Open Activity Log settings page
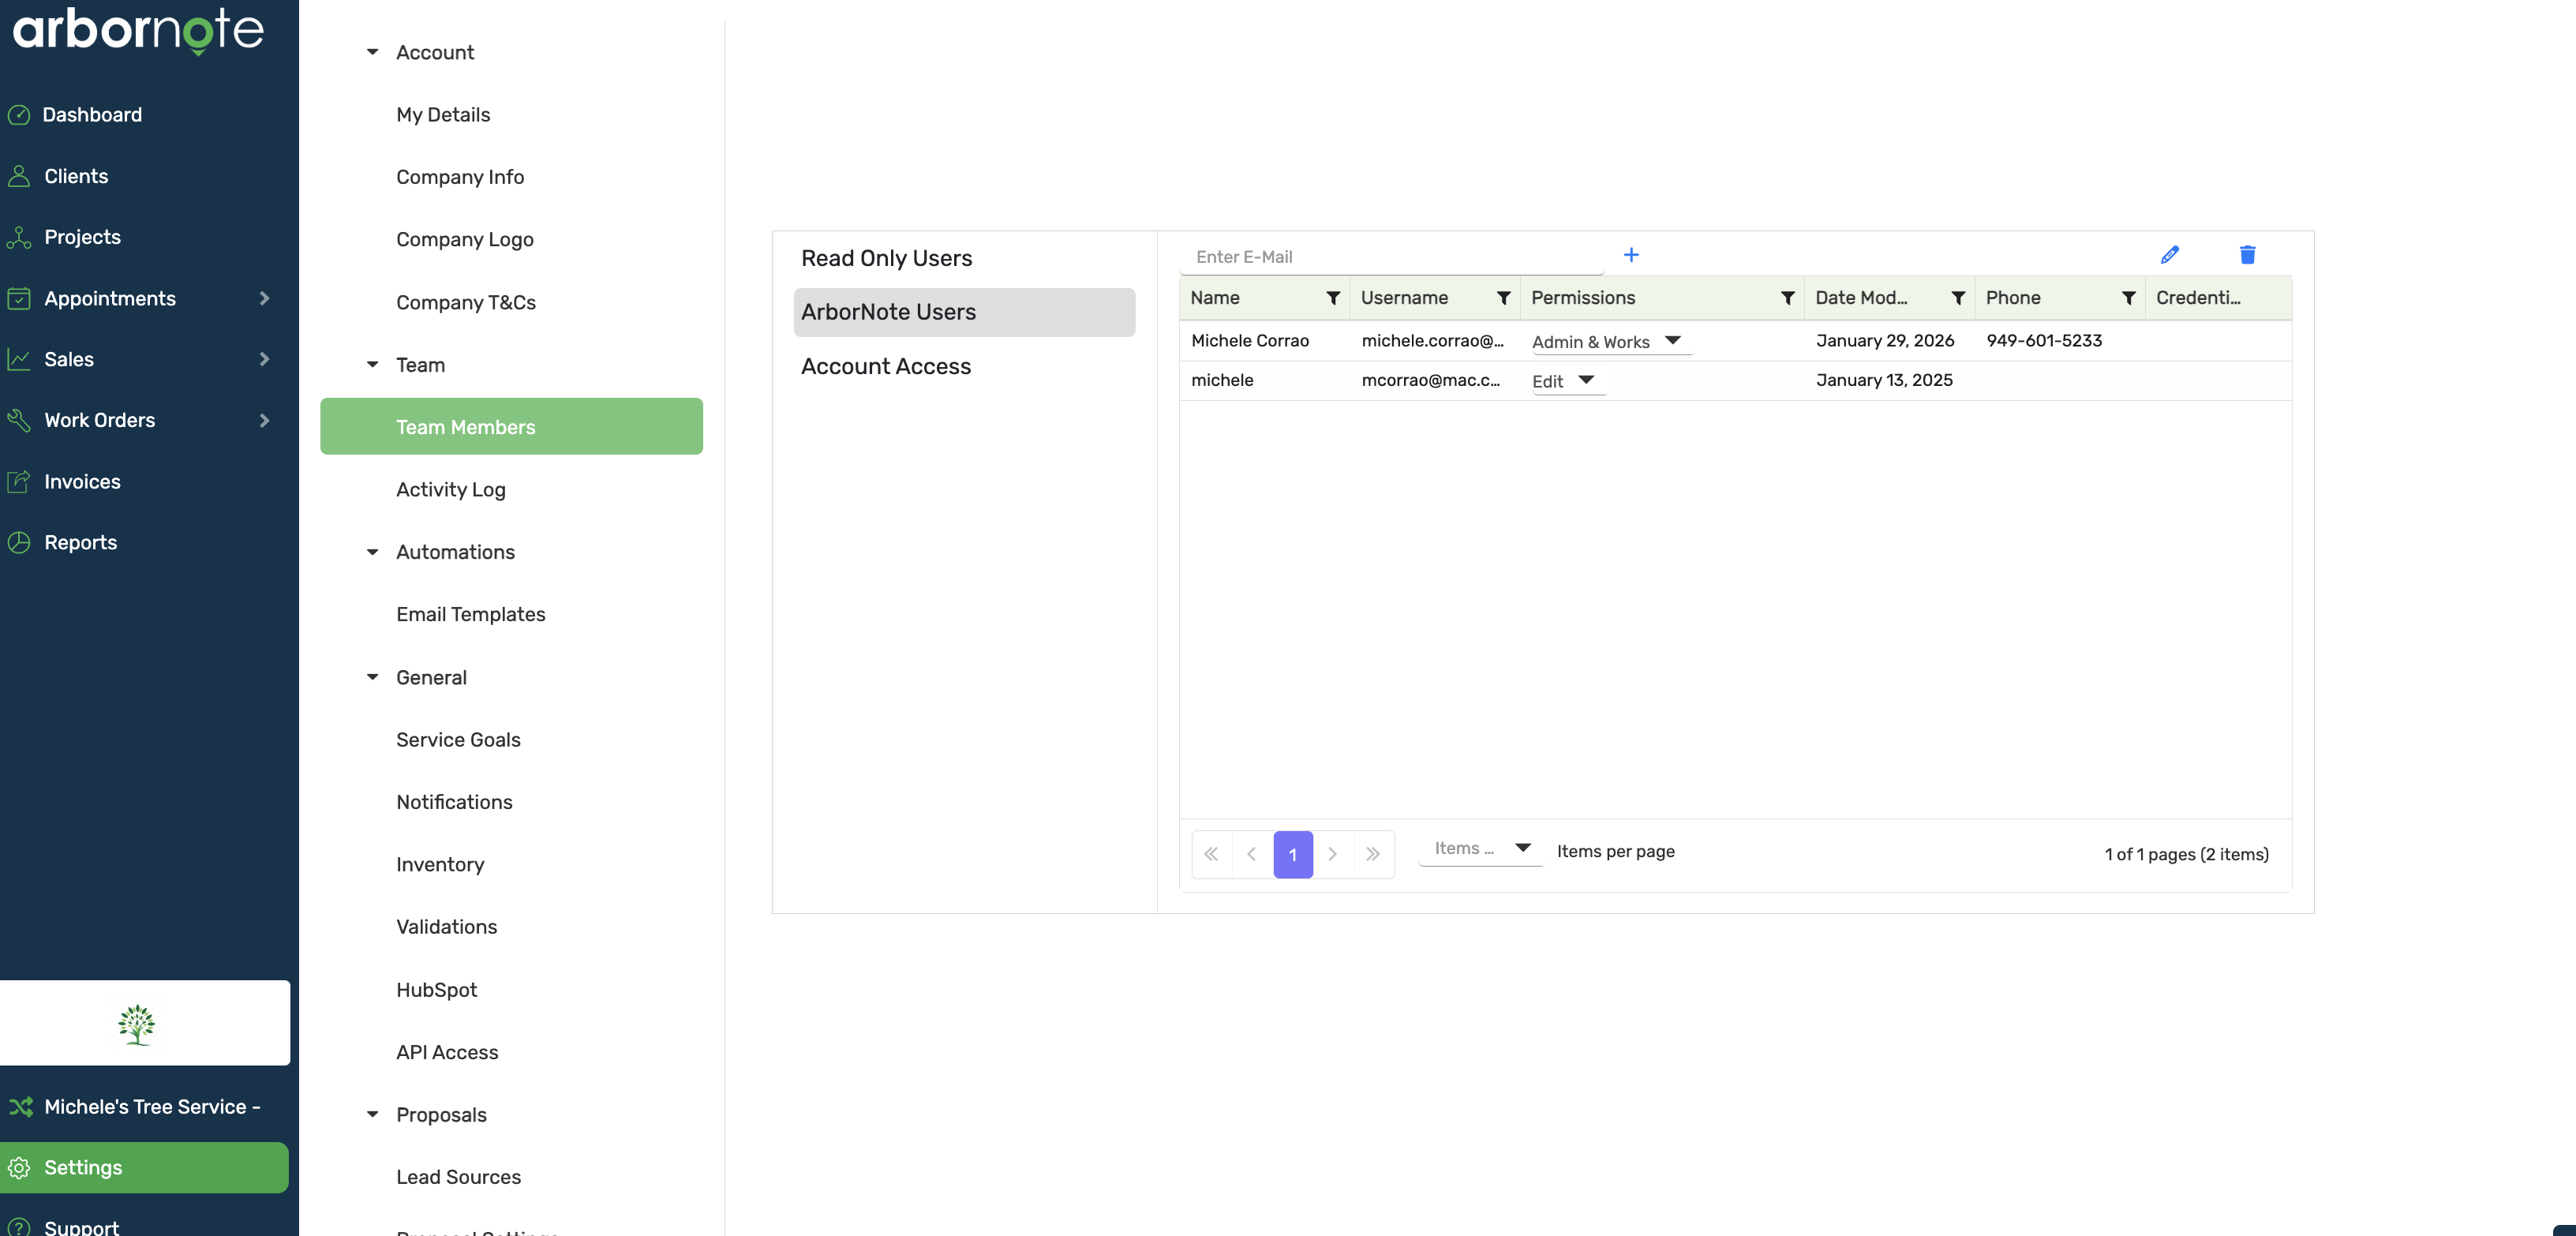Screen dimensions: 2576x1236 [450, 489]
